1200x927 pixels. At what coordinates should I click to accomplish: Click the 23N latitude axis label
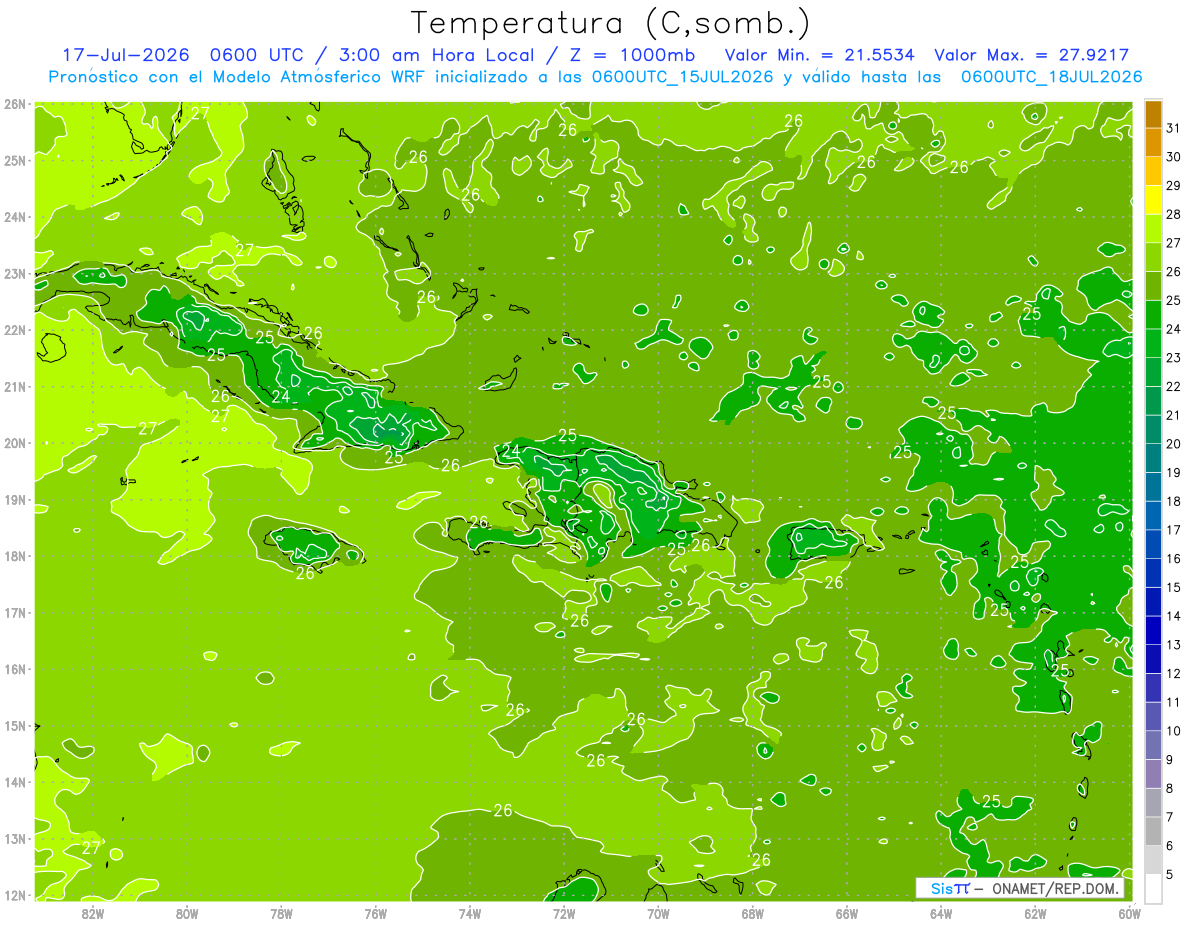(15, 273)
